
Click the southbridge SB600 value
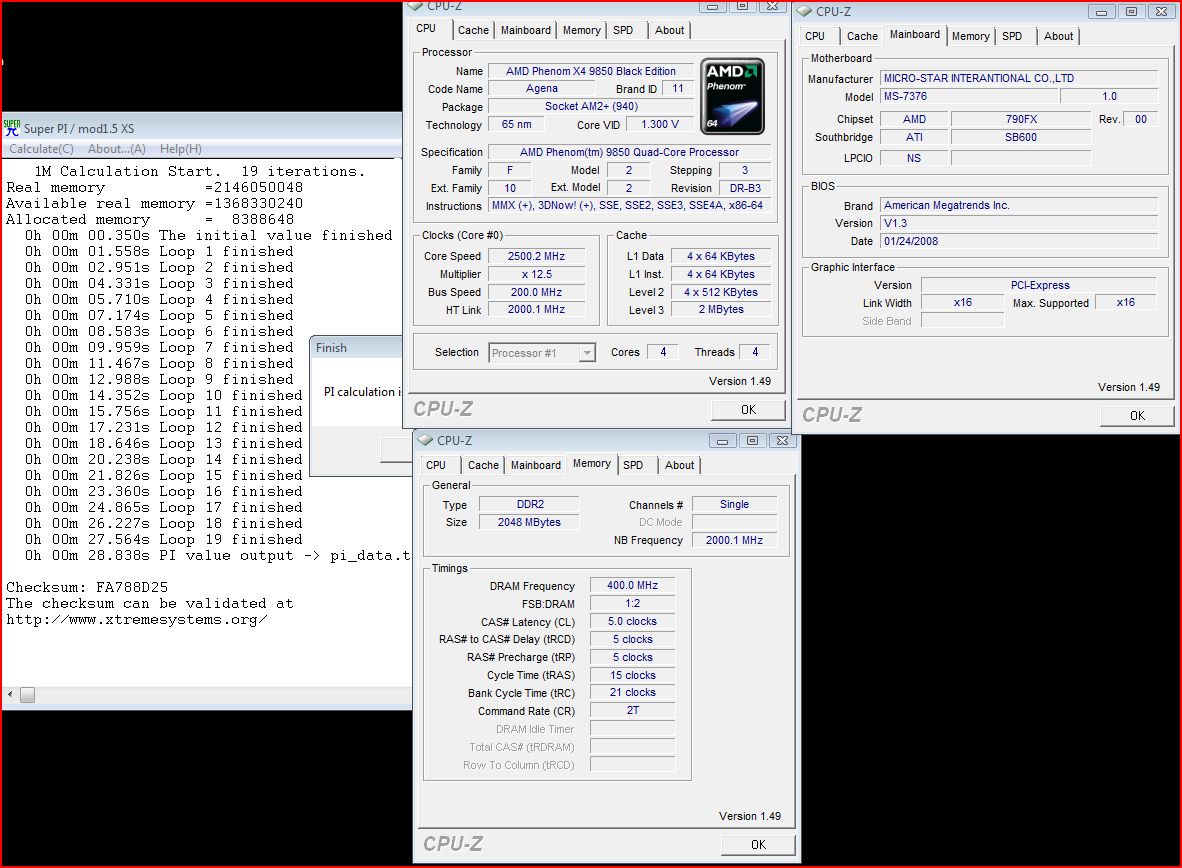pyautogui.click(x=1021, y=137)
